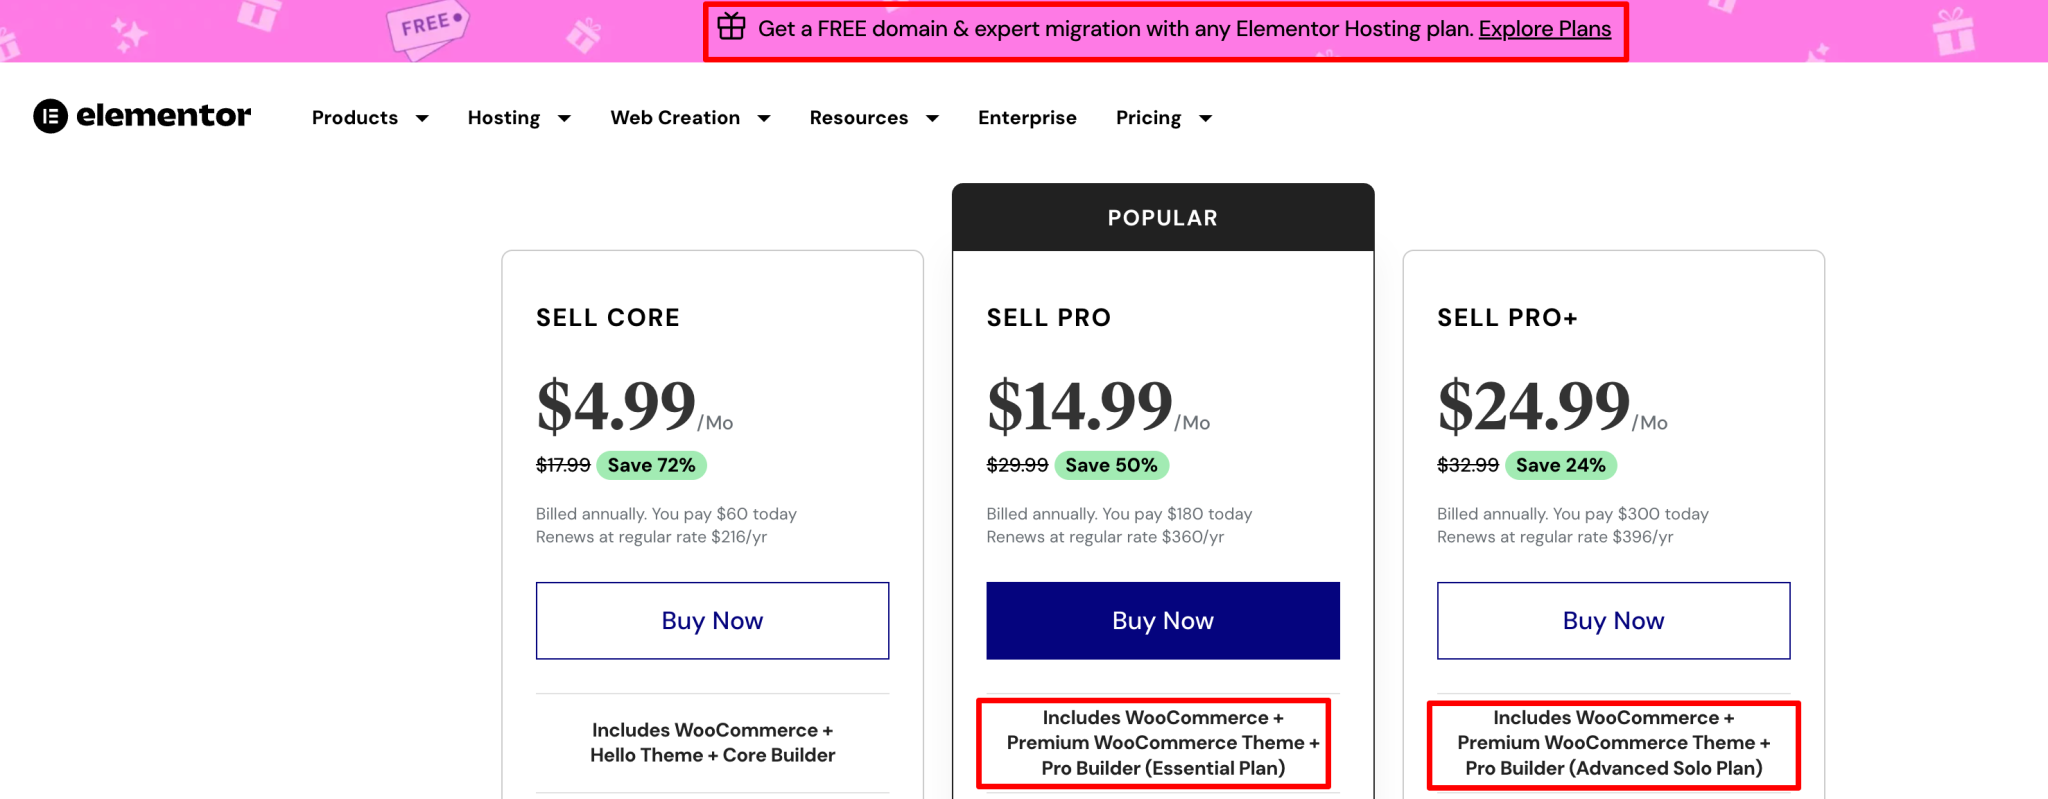Click the SELL CORE plan title
This screenshot has width=2048, height=799.
click(x=608, y=317)
